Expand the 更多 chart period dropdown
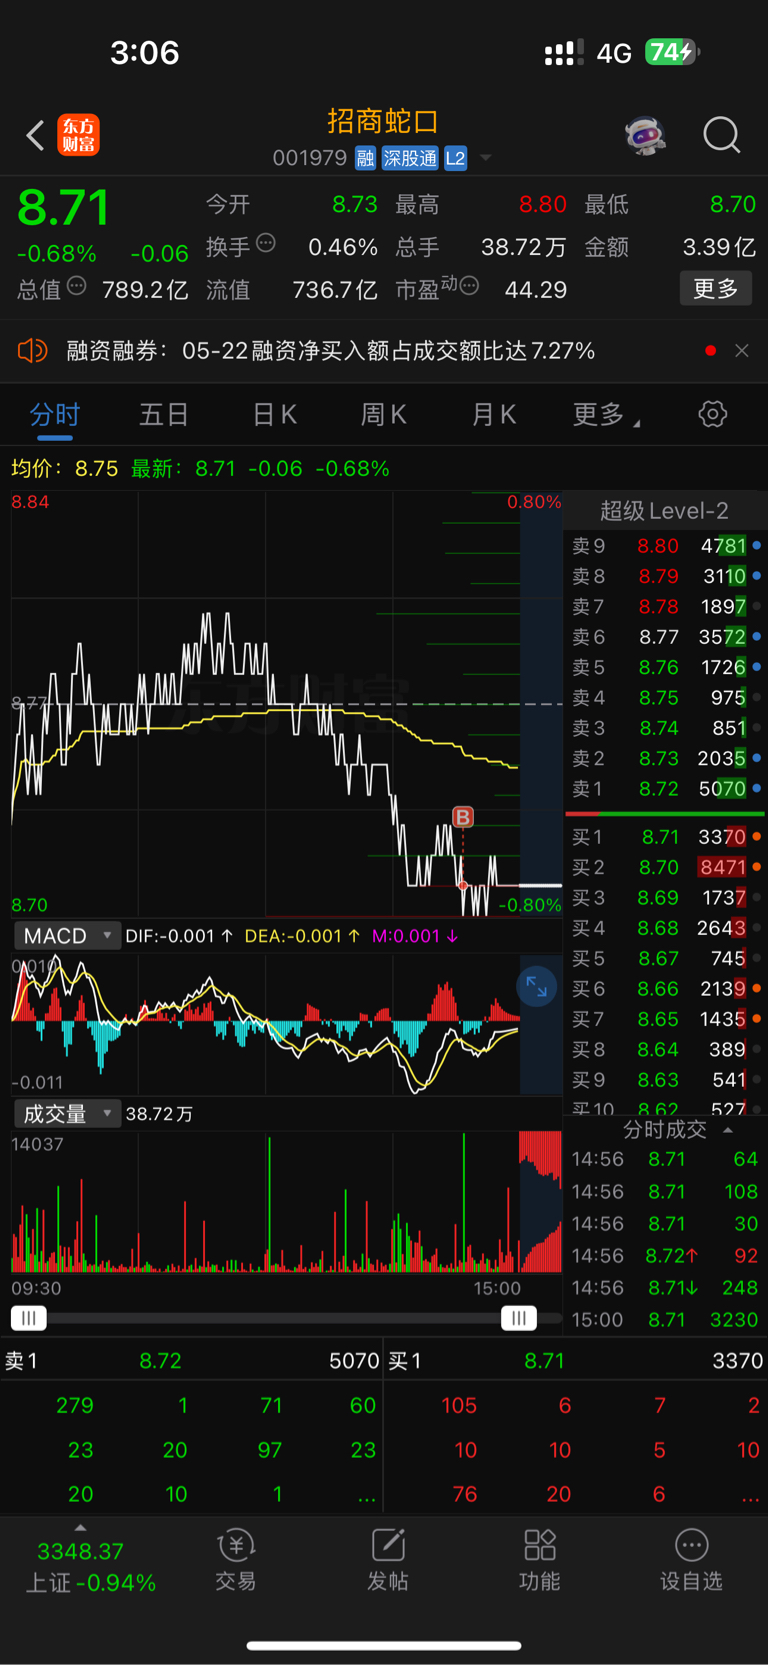This screenshot has height=1665, width=768. coord(606,414)
